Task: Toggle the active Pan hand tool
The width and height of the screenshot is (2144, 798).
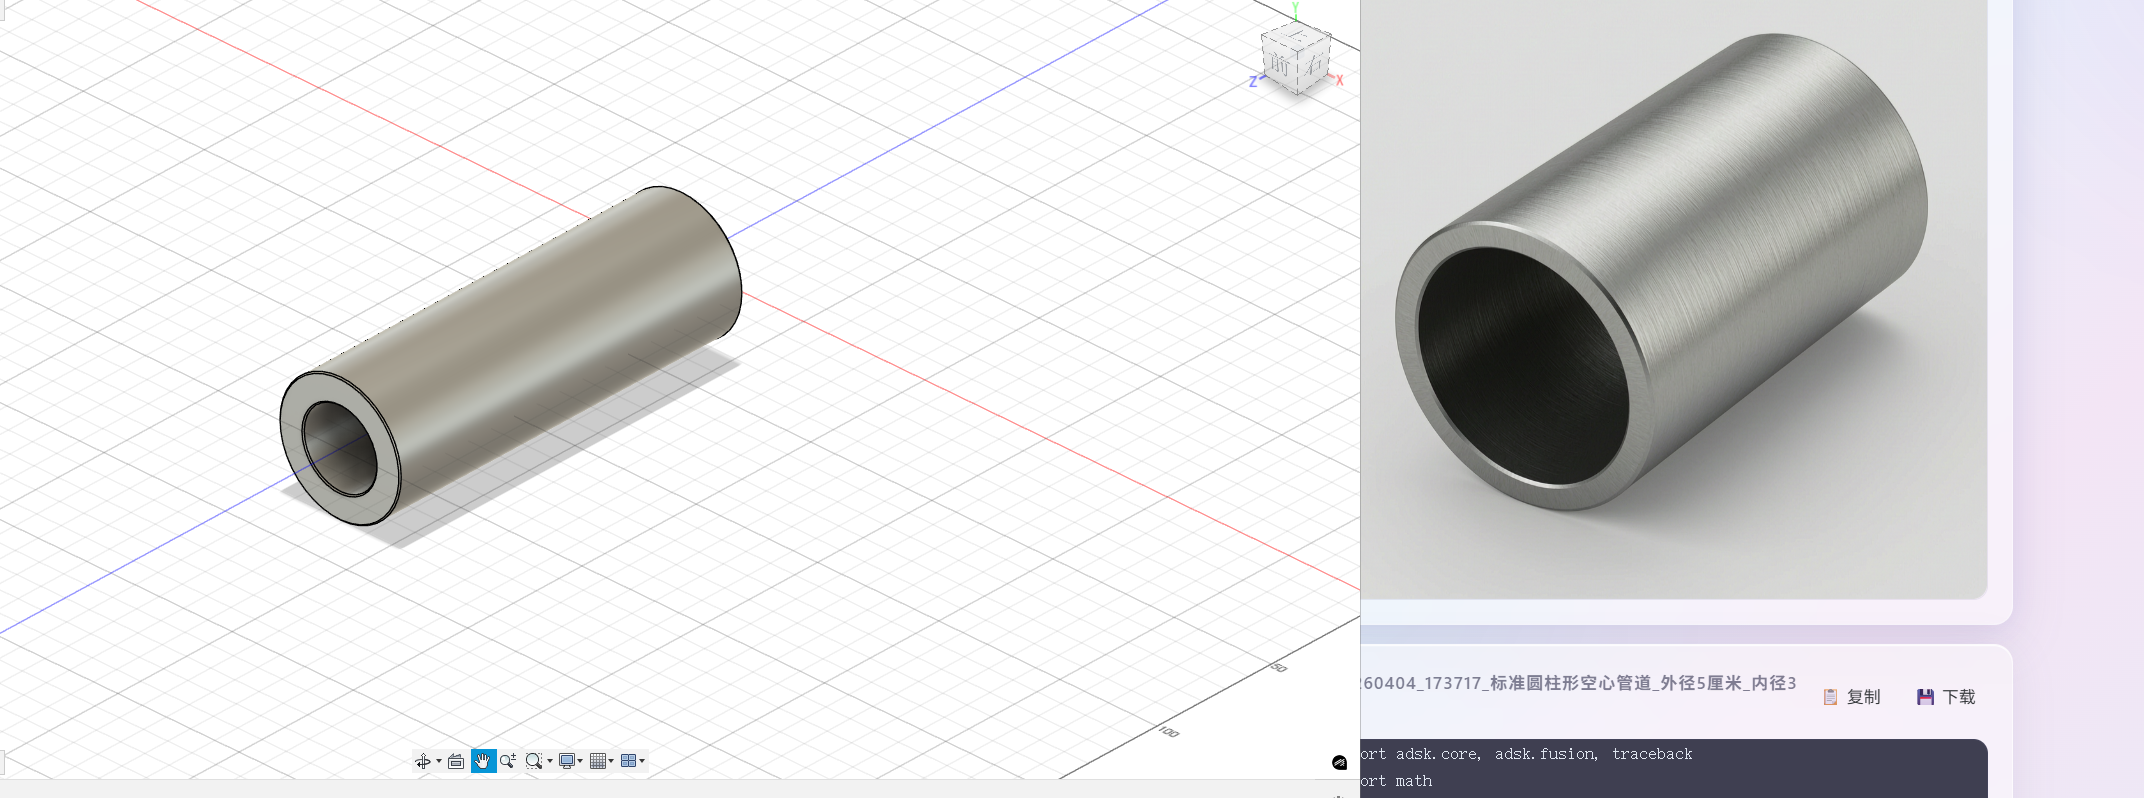Action: click(x=483, y=761)
